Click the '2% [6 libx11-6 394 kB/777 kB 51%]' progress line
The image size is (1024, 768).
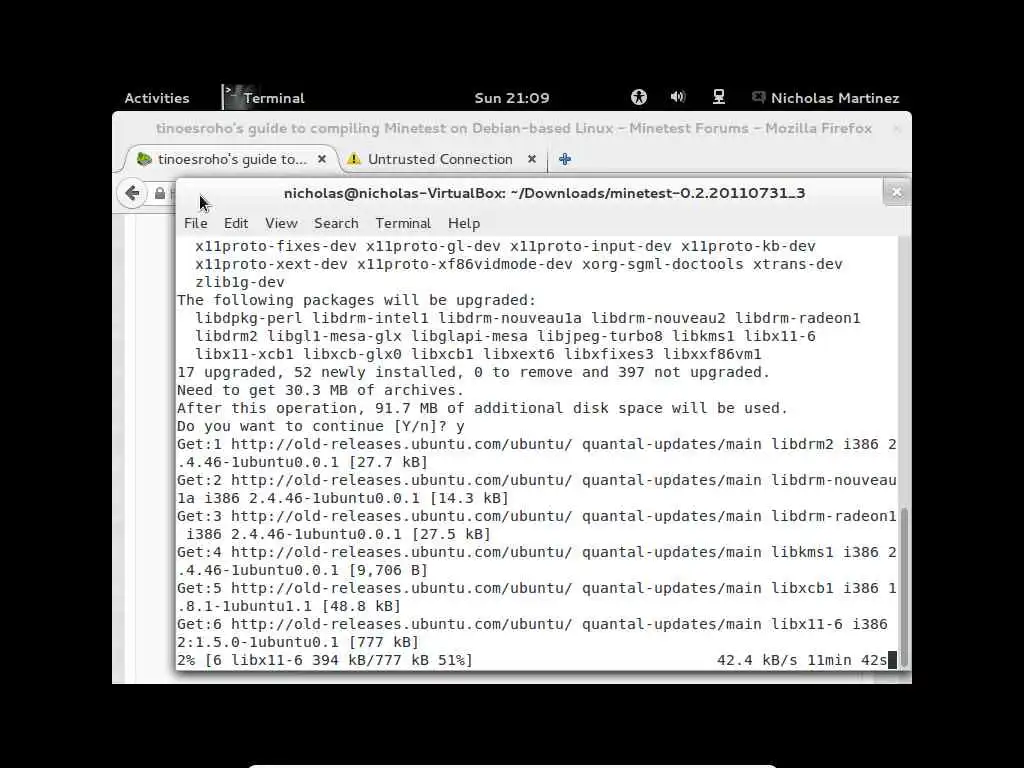click(x=325, y=660)
